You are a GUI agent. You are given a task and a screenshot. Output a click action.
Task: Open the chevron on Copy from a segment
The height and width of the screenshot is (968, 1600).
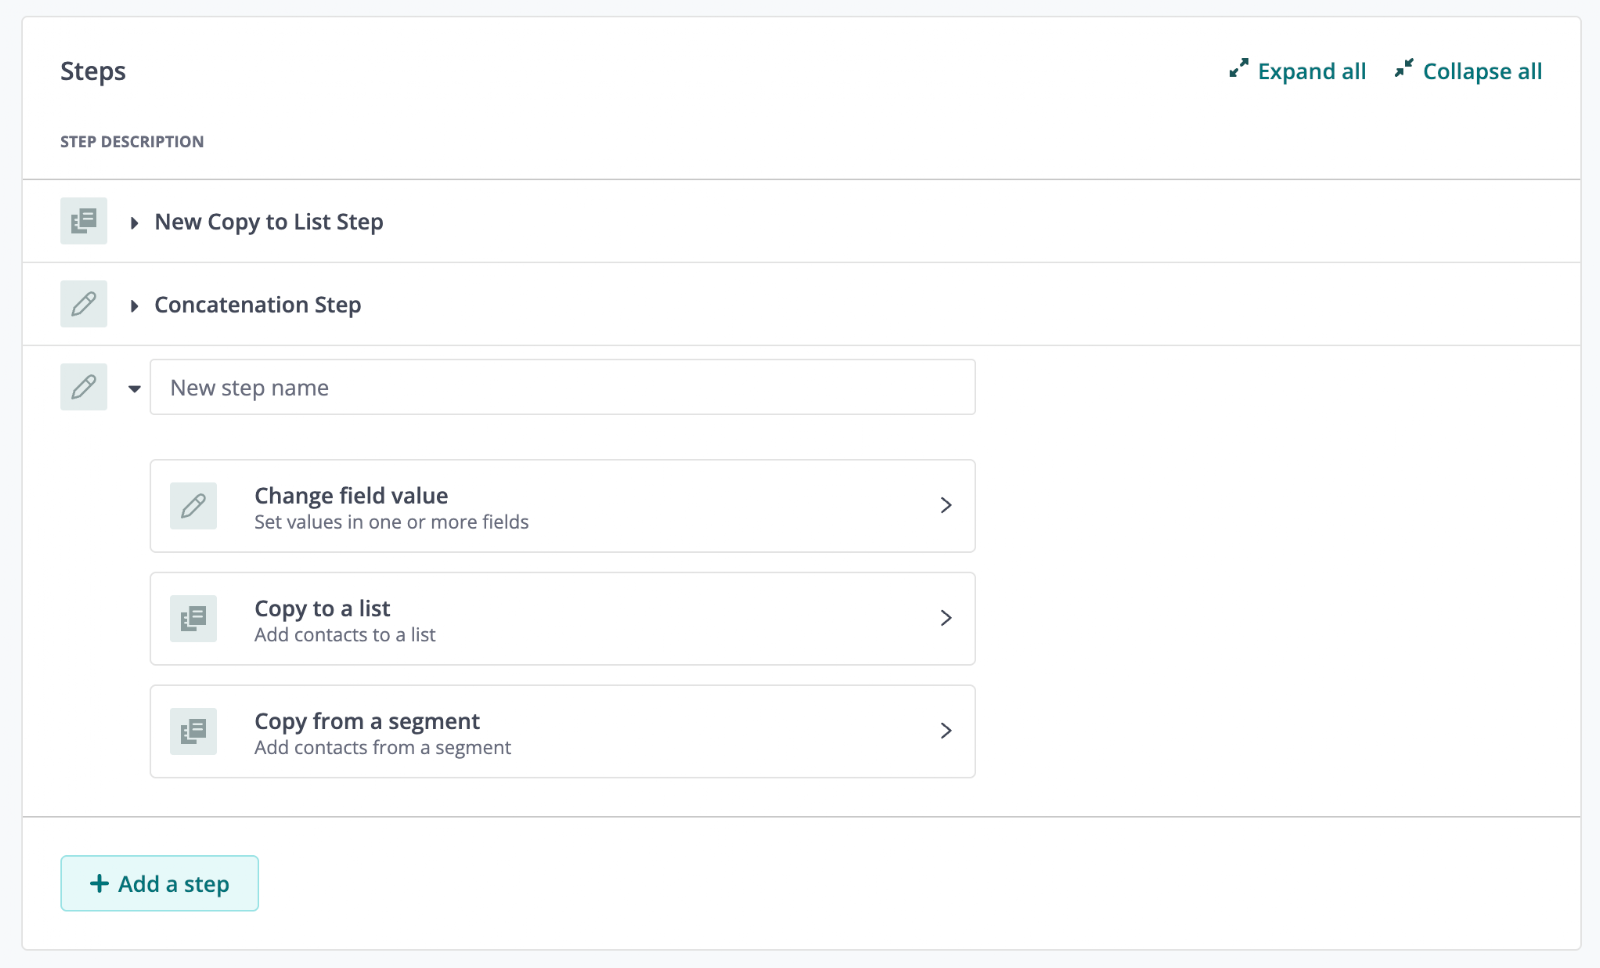pyautogui.click(x=946, y=731)
